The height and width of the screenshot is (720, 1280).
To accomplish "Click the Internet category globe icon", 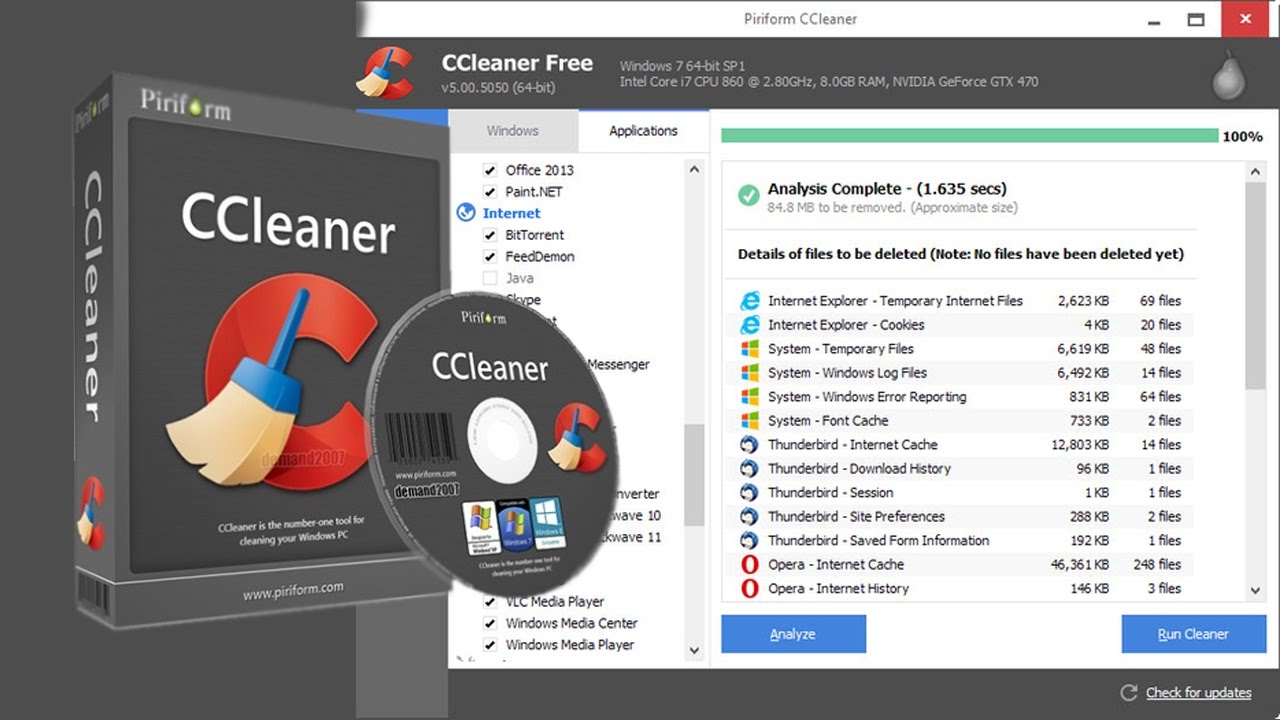I will (x=465, y=213).
